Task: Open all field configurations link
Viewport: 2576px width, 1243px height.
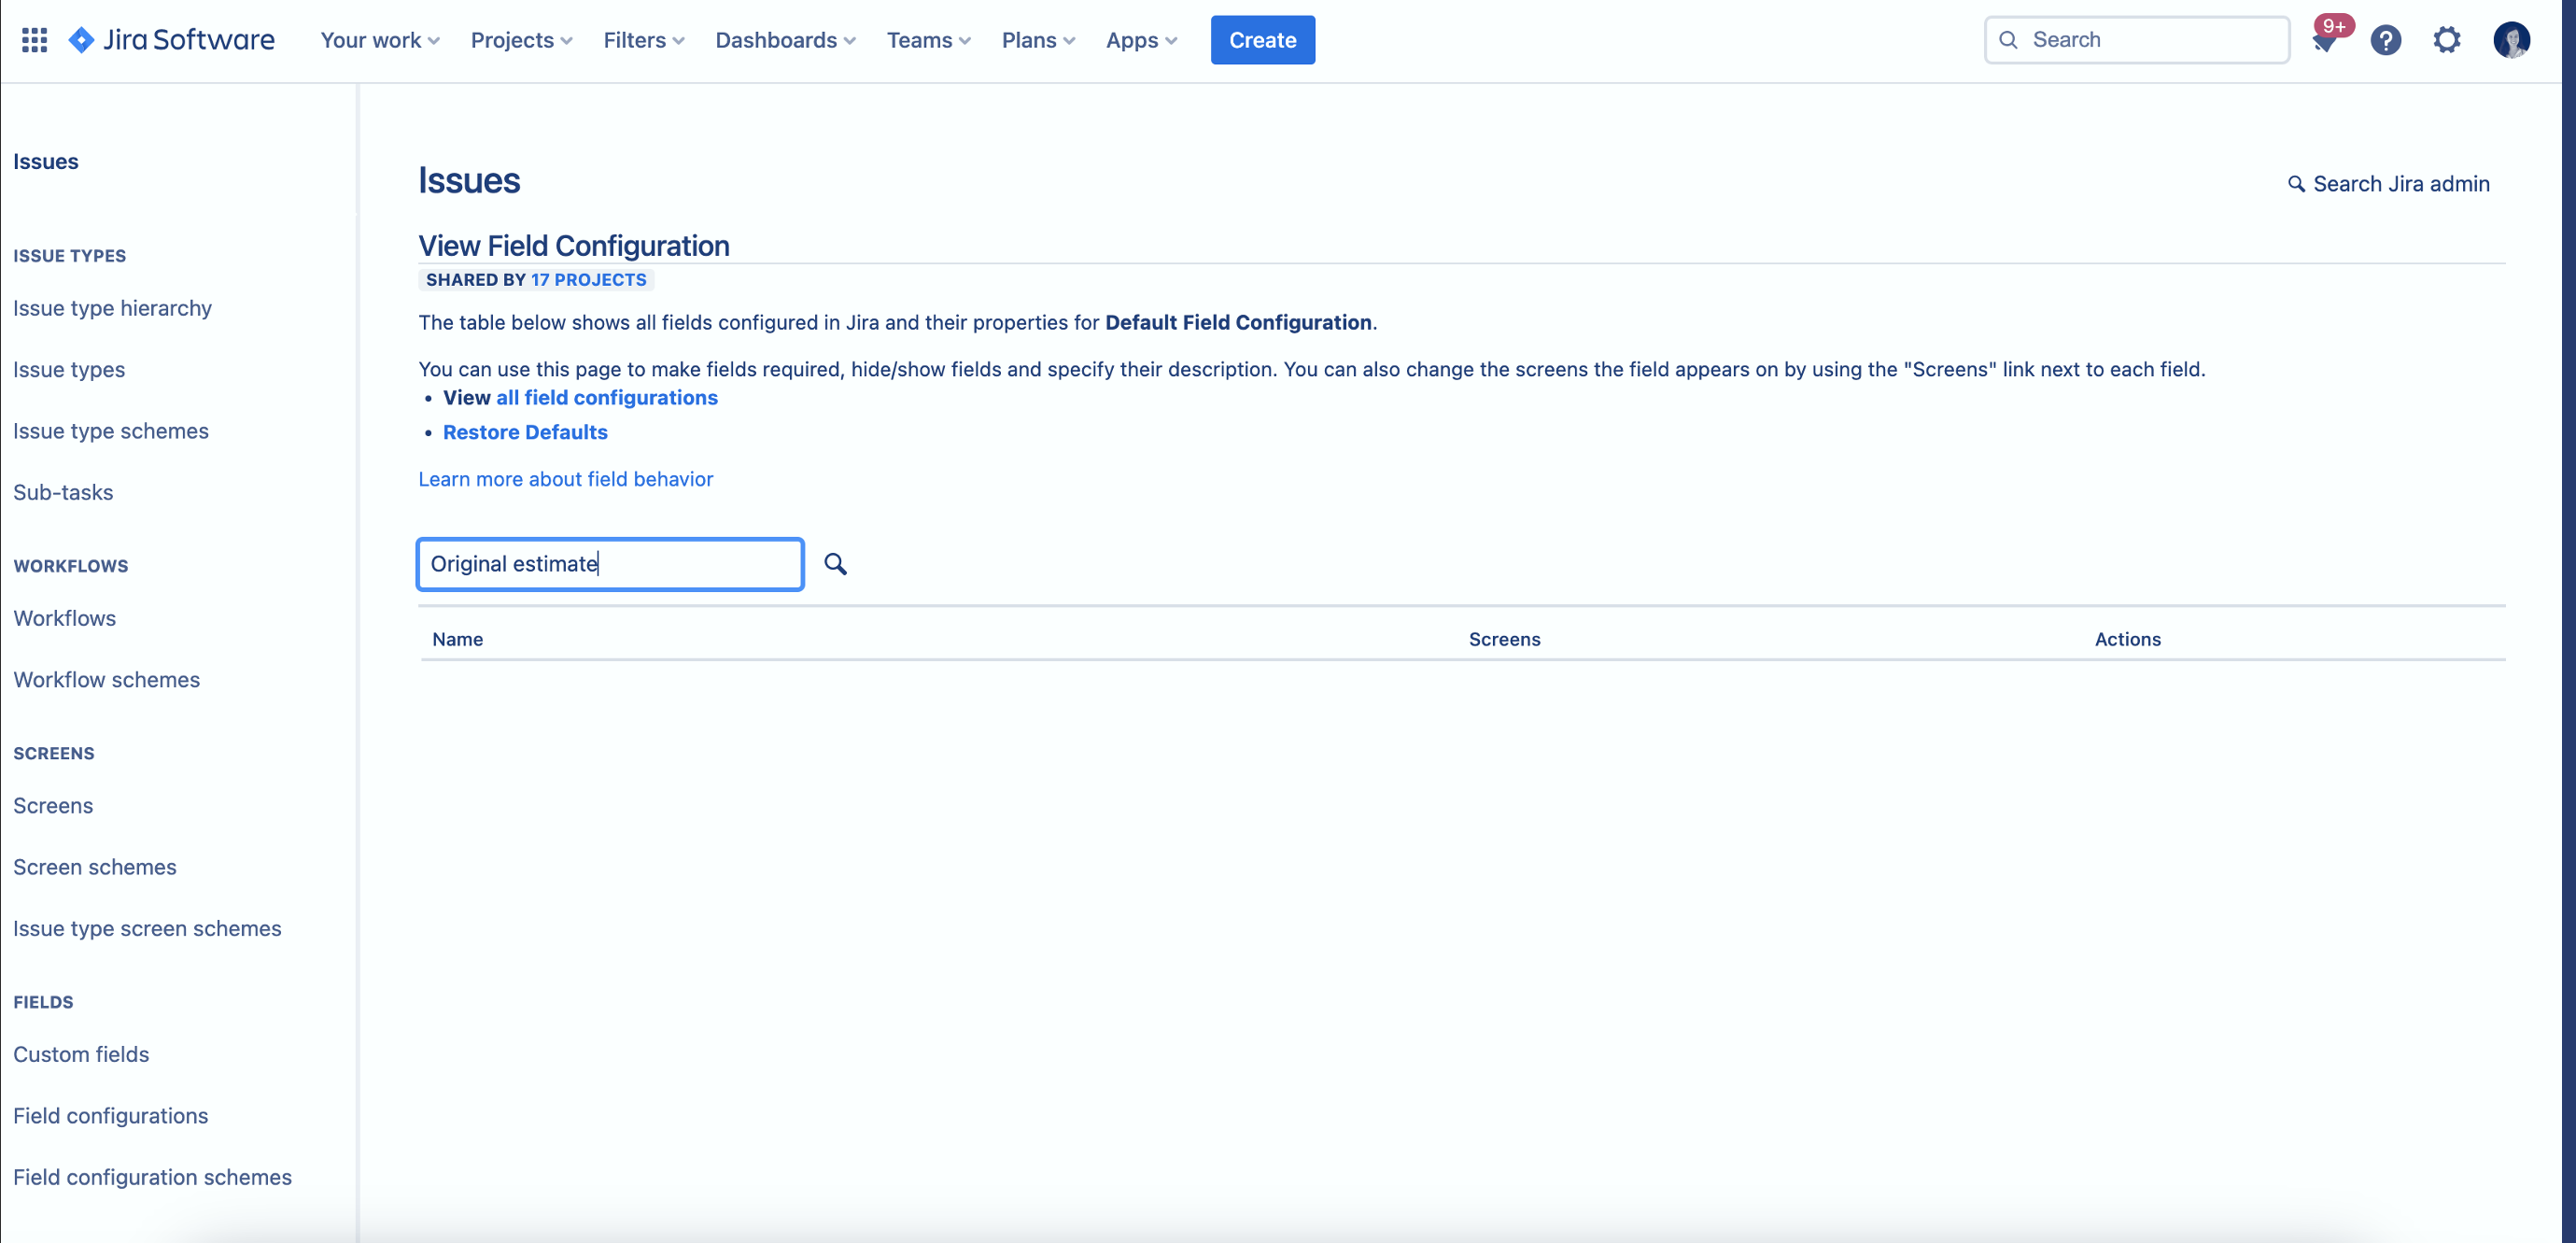Action: point(606,398)
